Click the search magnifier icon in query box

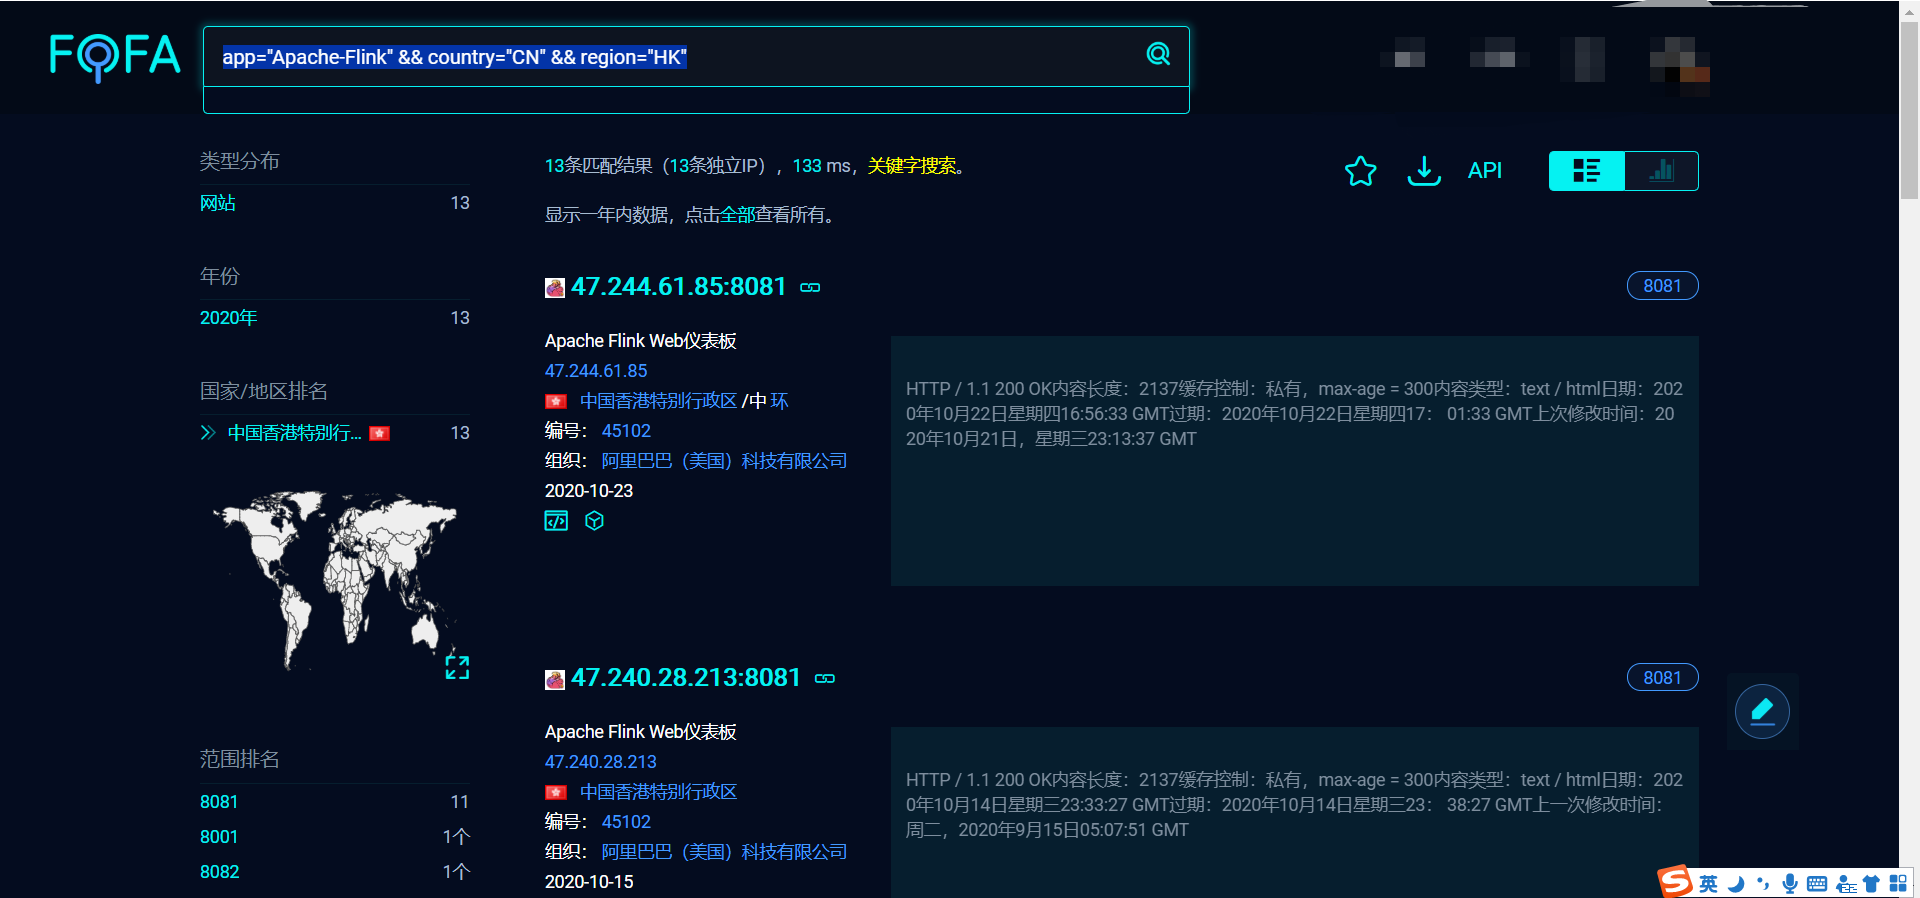click(x=1158, y=54)
